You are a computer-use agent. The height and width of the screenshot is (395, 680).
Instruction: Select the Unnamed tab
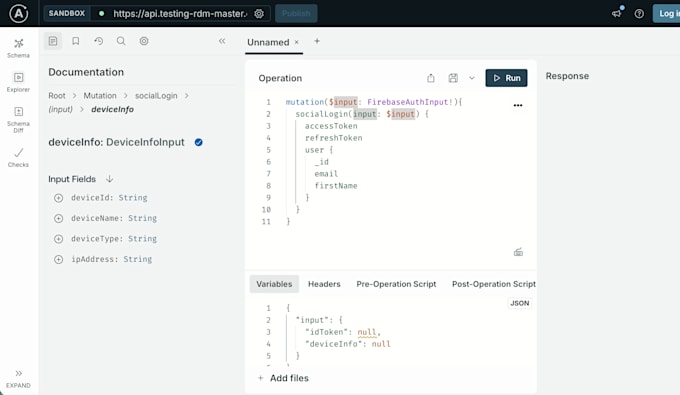pyautogui.click(x=268, y=42)
